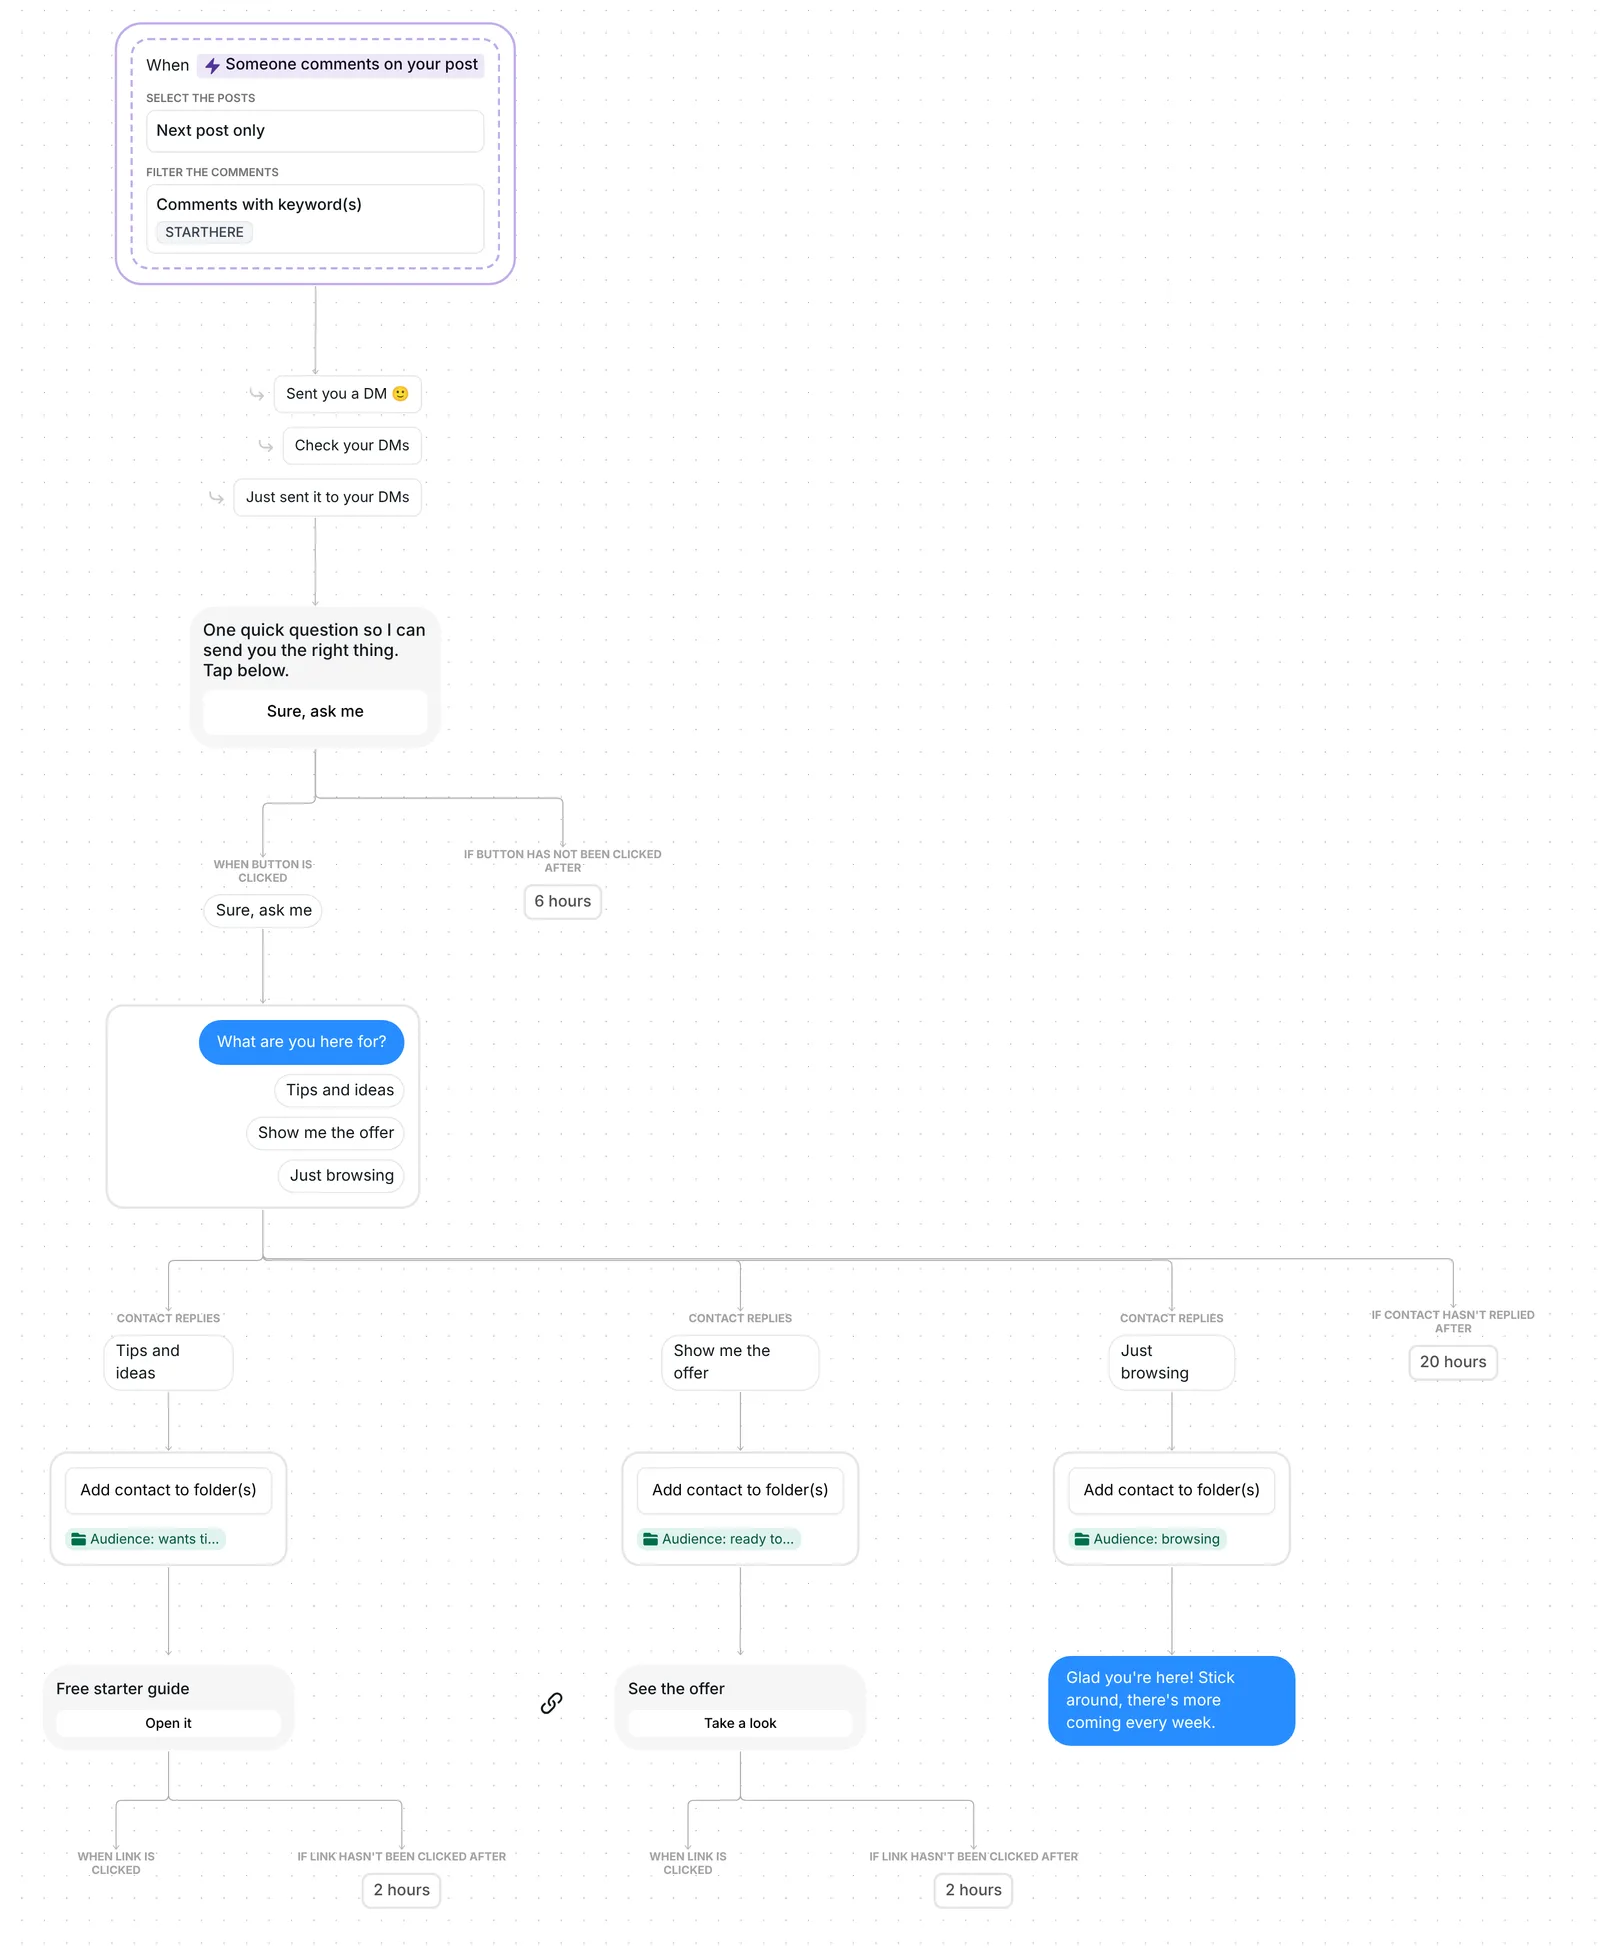Image resolution: width=1600 pixels, height=1958 pixels.
Task: Click the reply arrow beside "Just sent it to your DMs"
Action: click(x=216, y=498)
